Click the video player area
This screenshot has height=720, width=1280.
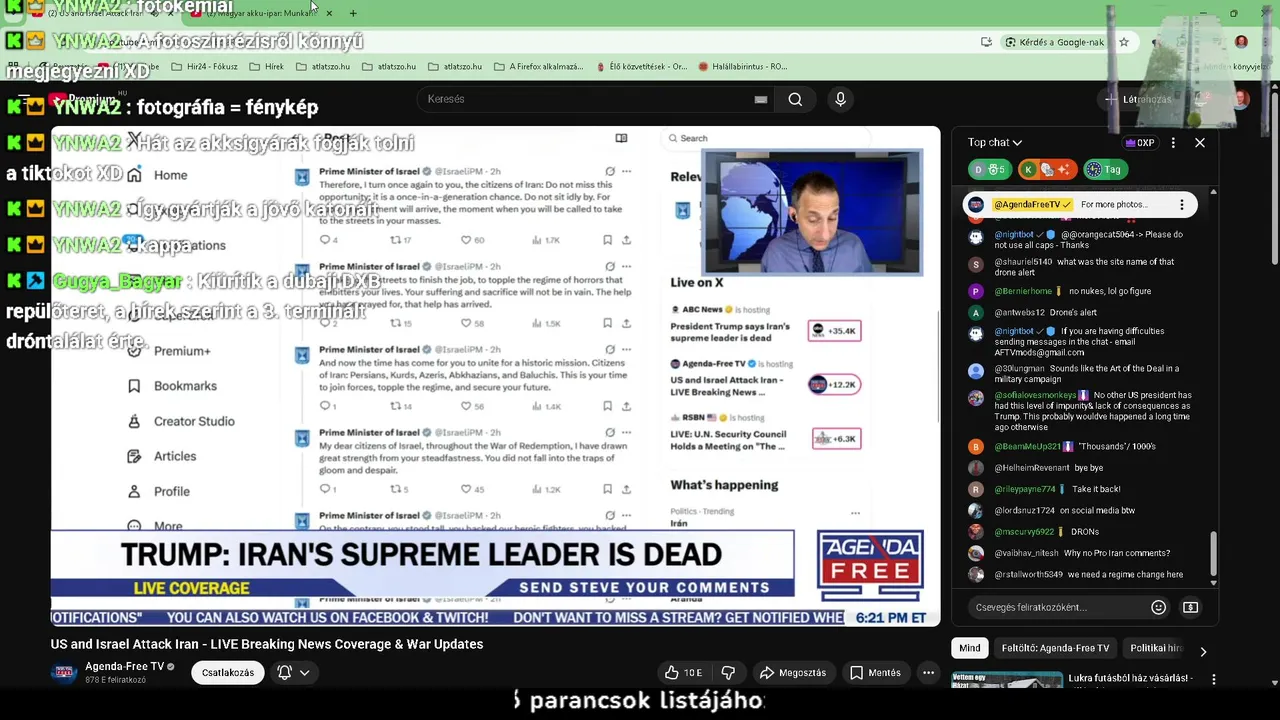[495, 375]
